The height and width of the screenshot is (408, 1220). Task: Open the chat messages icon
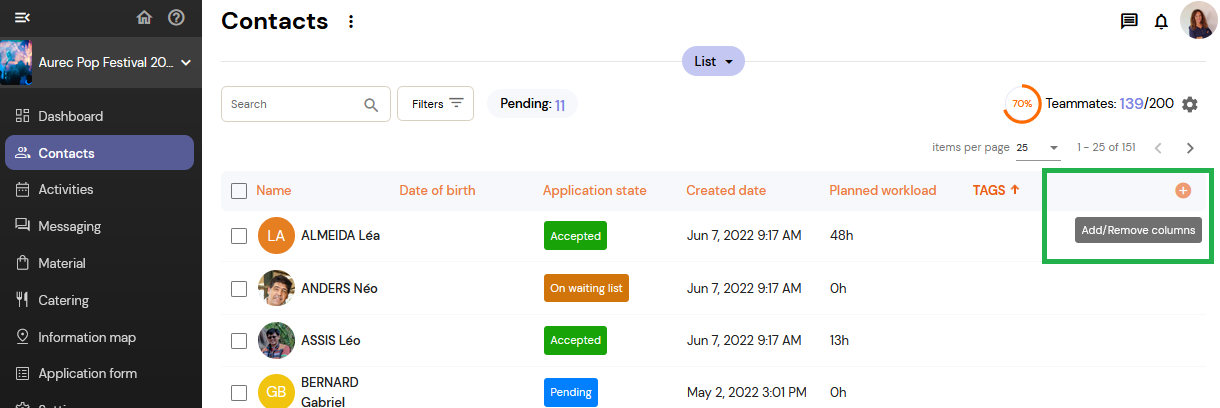point(1129,21)
